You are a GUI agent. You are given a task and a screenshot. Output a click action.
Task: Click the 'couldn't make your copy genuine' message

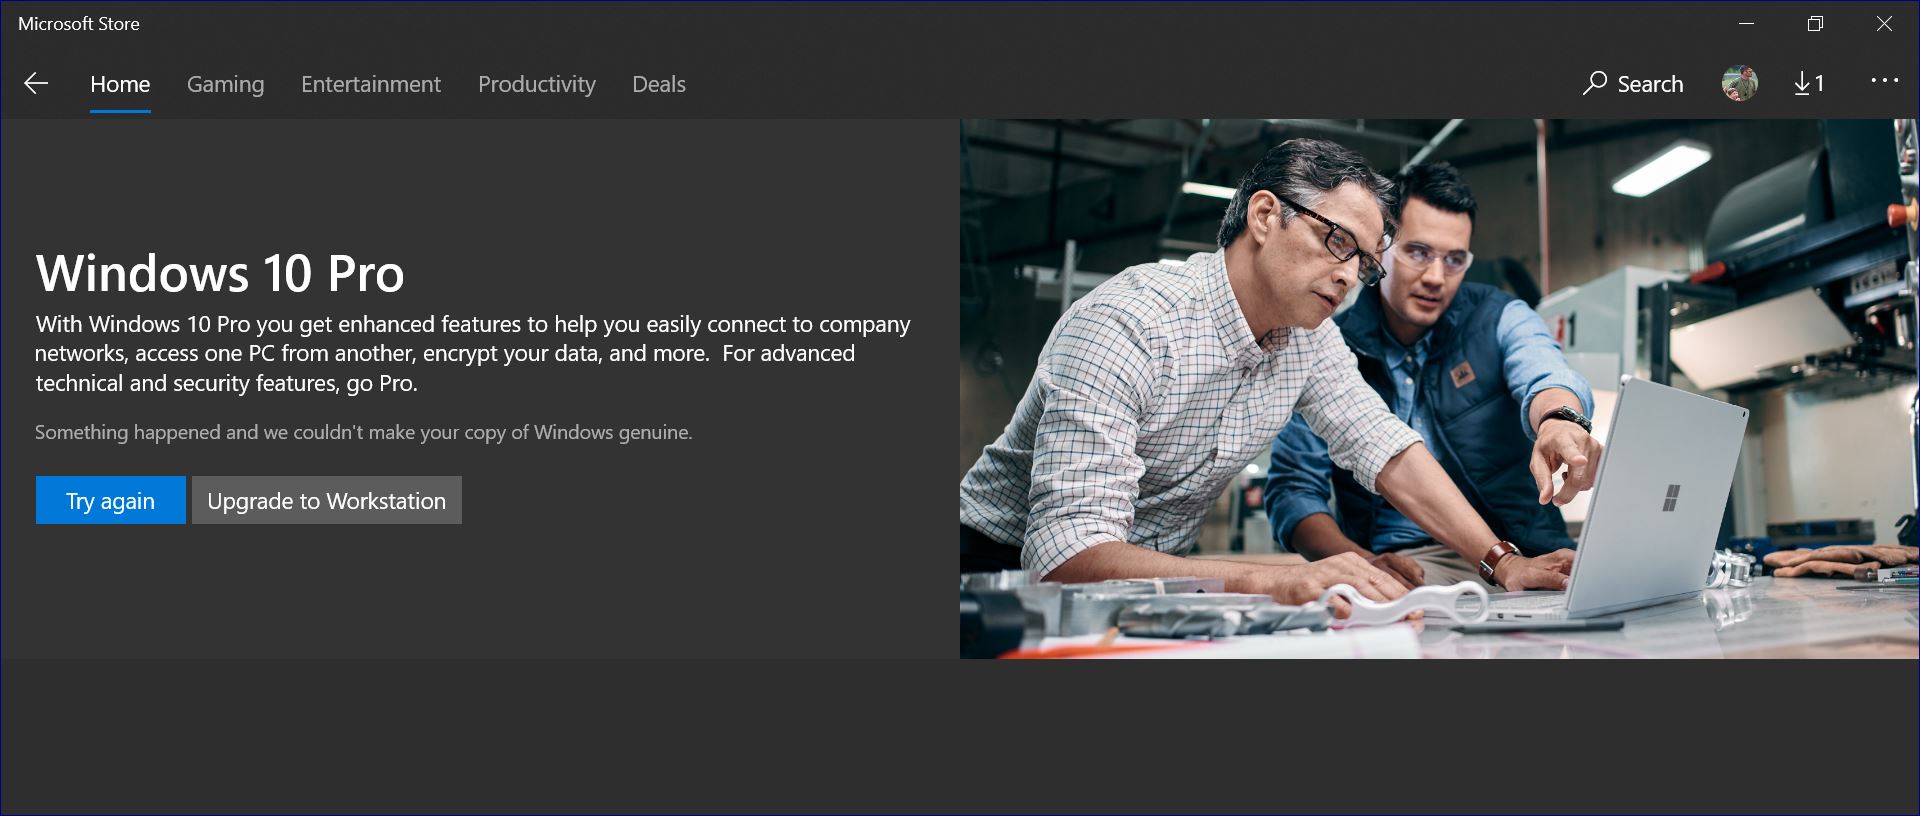364,432
